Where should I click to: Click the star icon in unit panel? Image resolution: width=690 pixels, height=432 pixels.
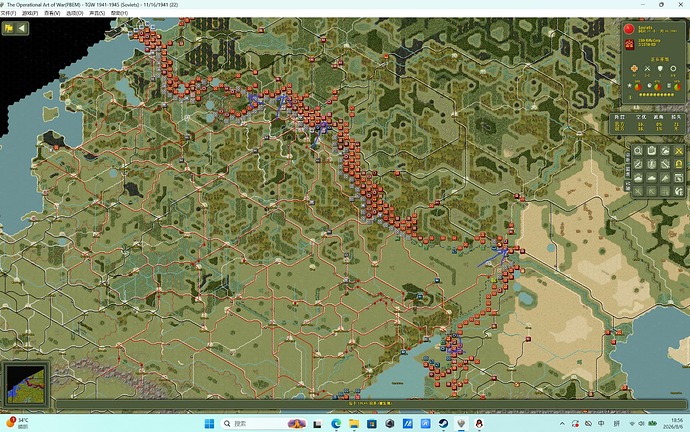point(629,86)
